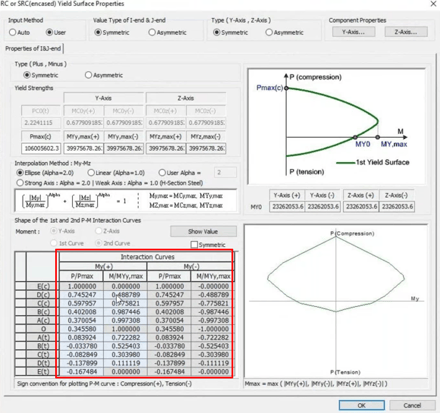Choose Ellipse (Alpha=2.0) interpolation method

coord(20,173)
